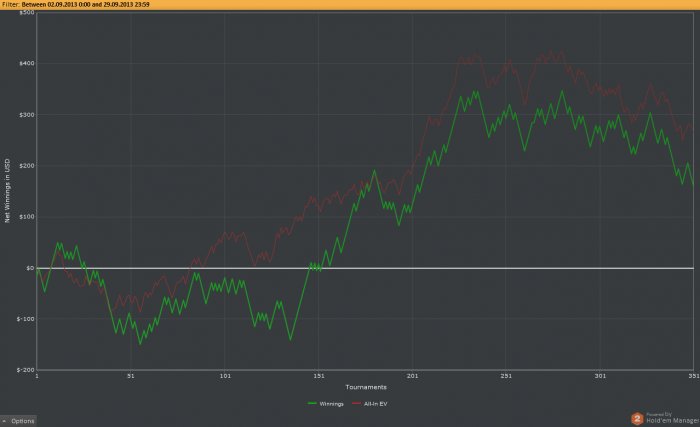Image resolution: width=700 pixels, height=427 pixels.
Task: Click the 101 x-axis tick label
Action: 225,376
